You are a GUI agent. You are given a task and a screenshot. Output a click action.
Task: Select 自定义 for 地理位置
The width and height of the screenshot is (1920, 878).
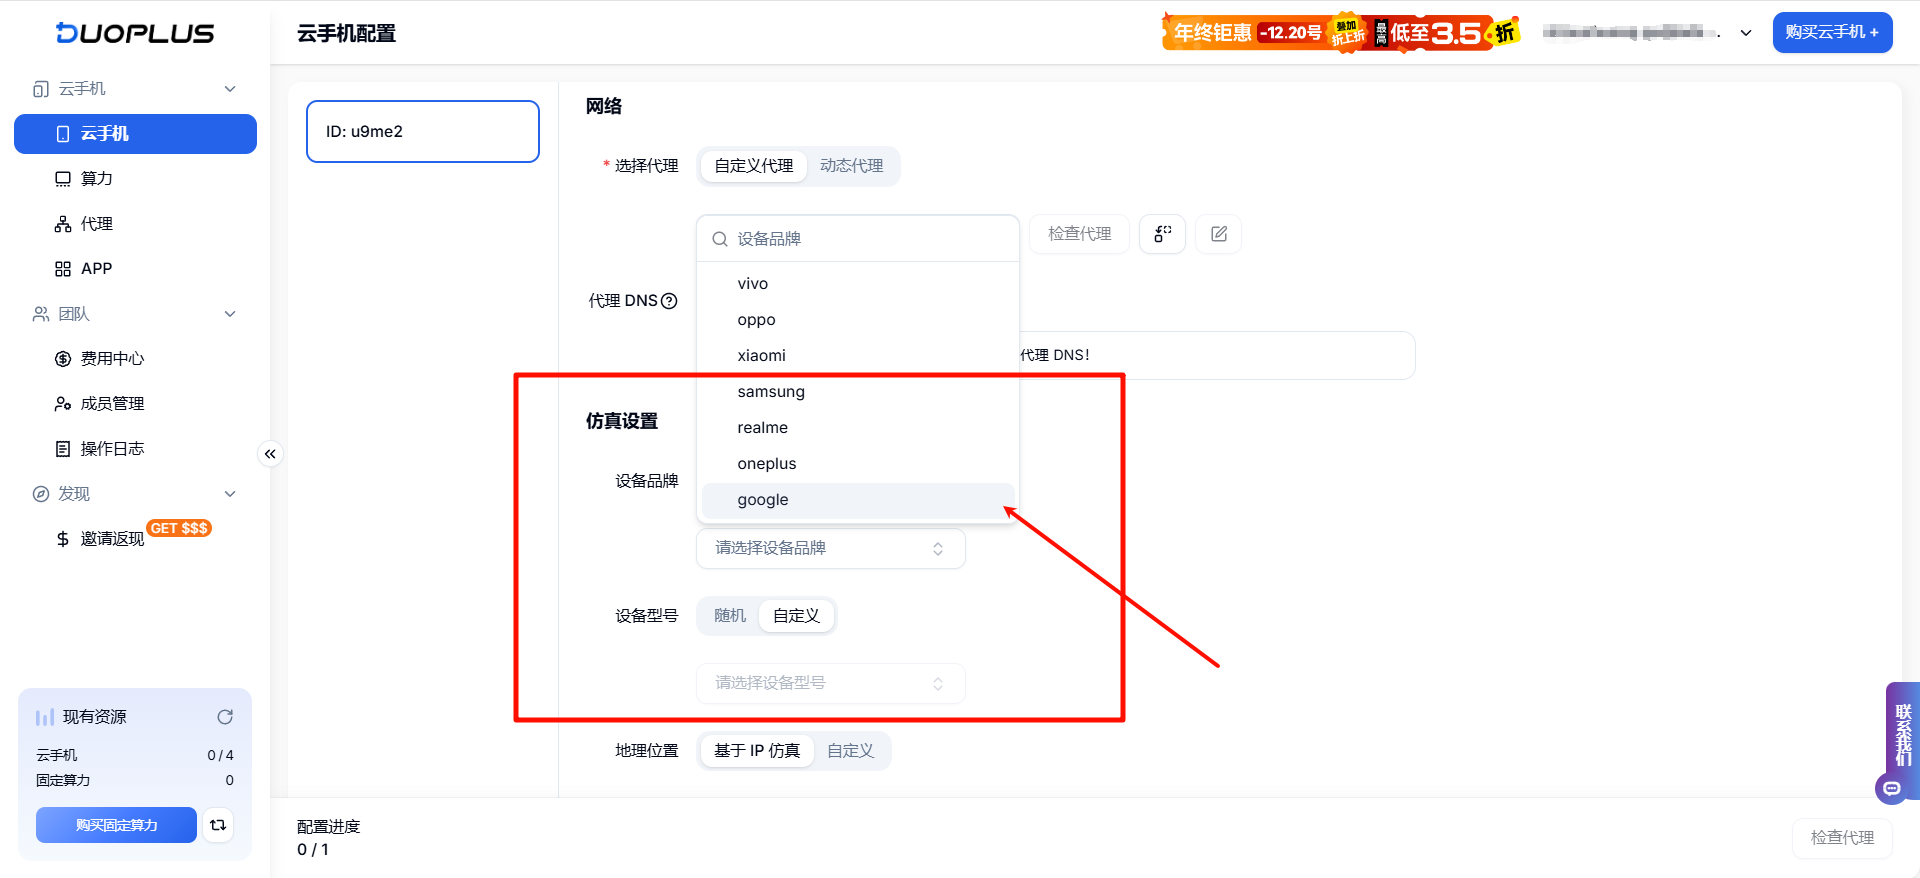pos(851,751)
